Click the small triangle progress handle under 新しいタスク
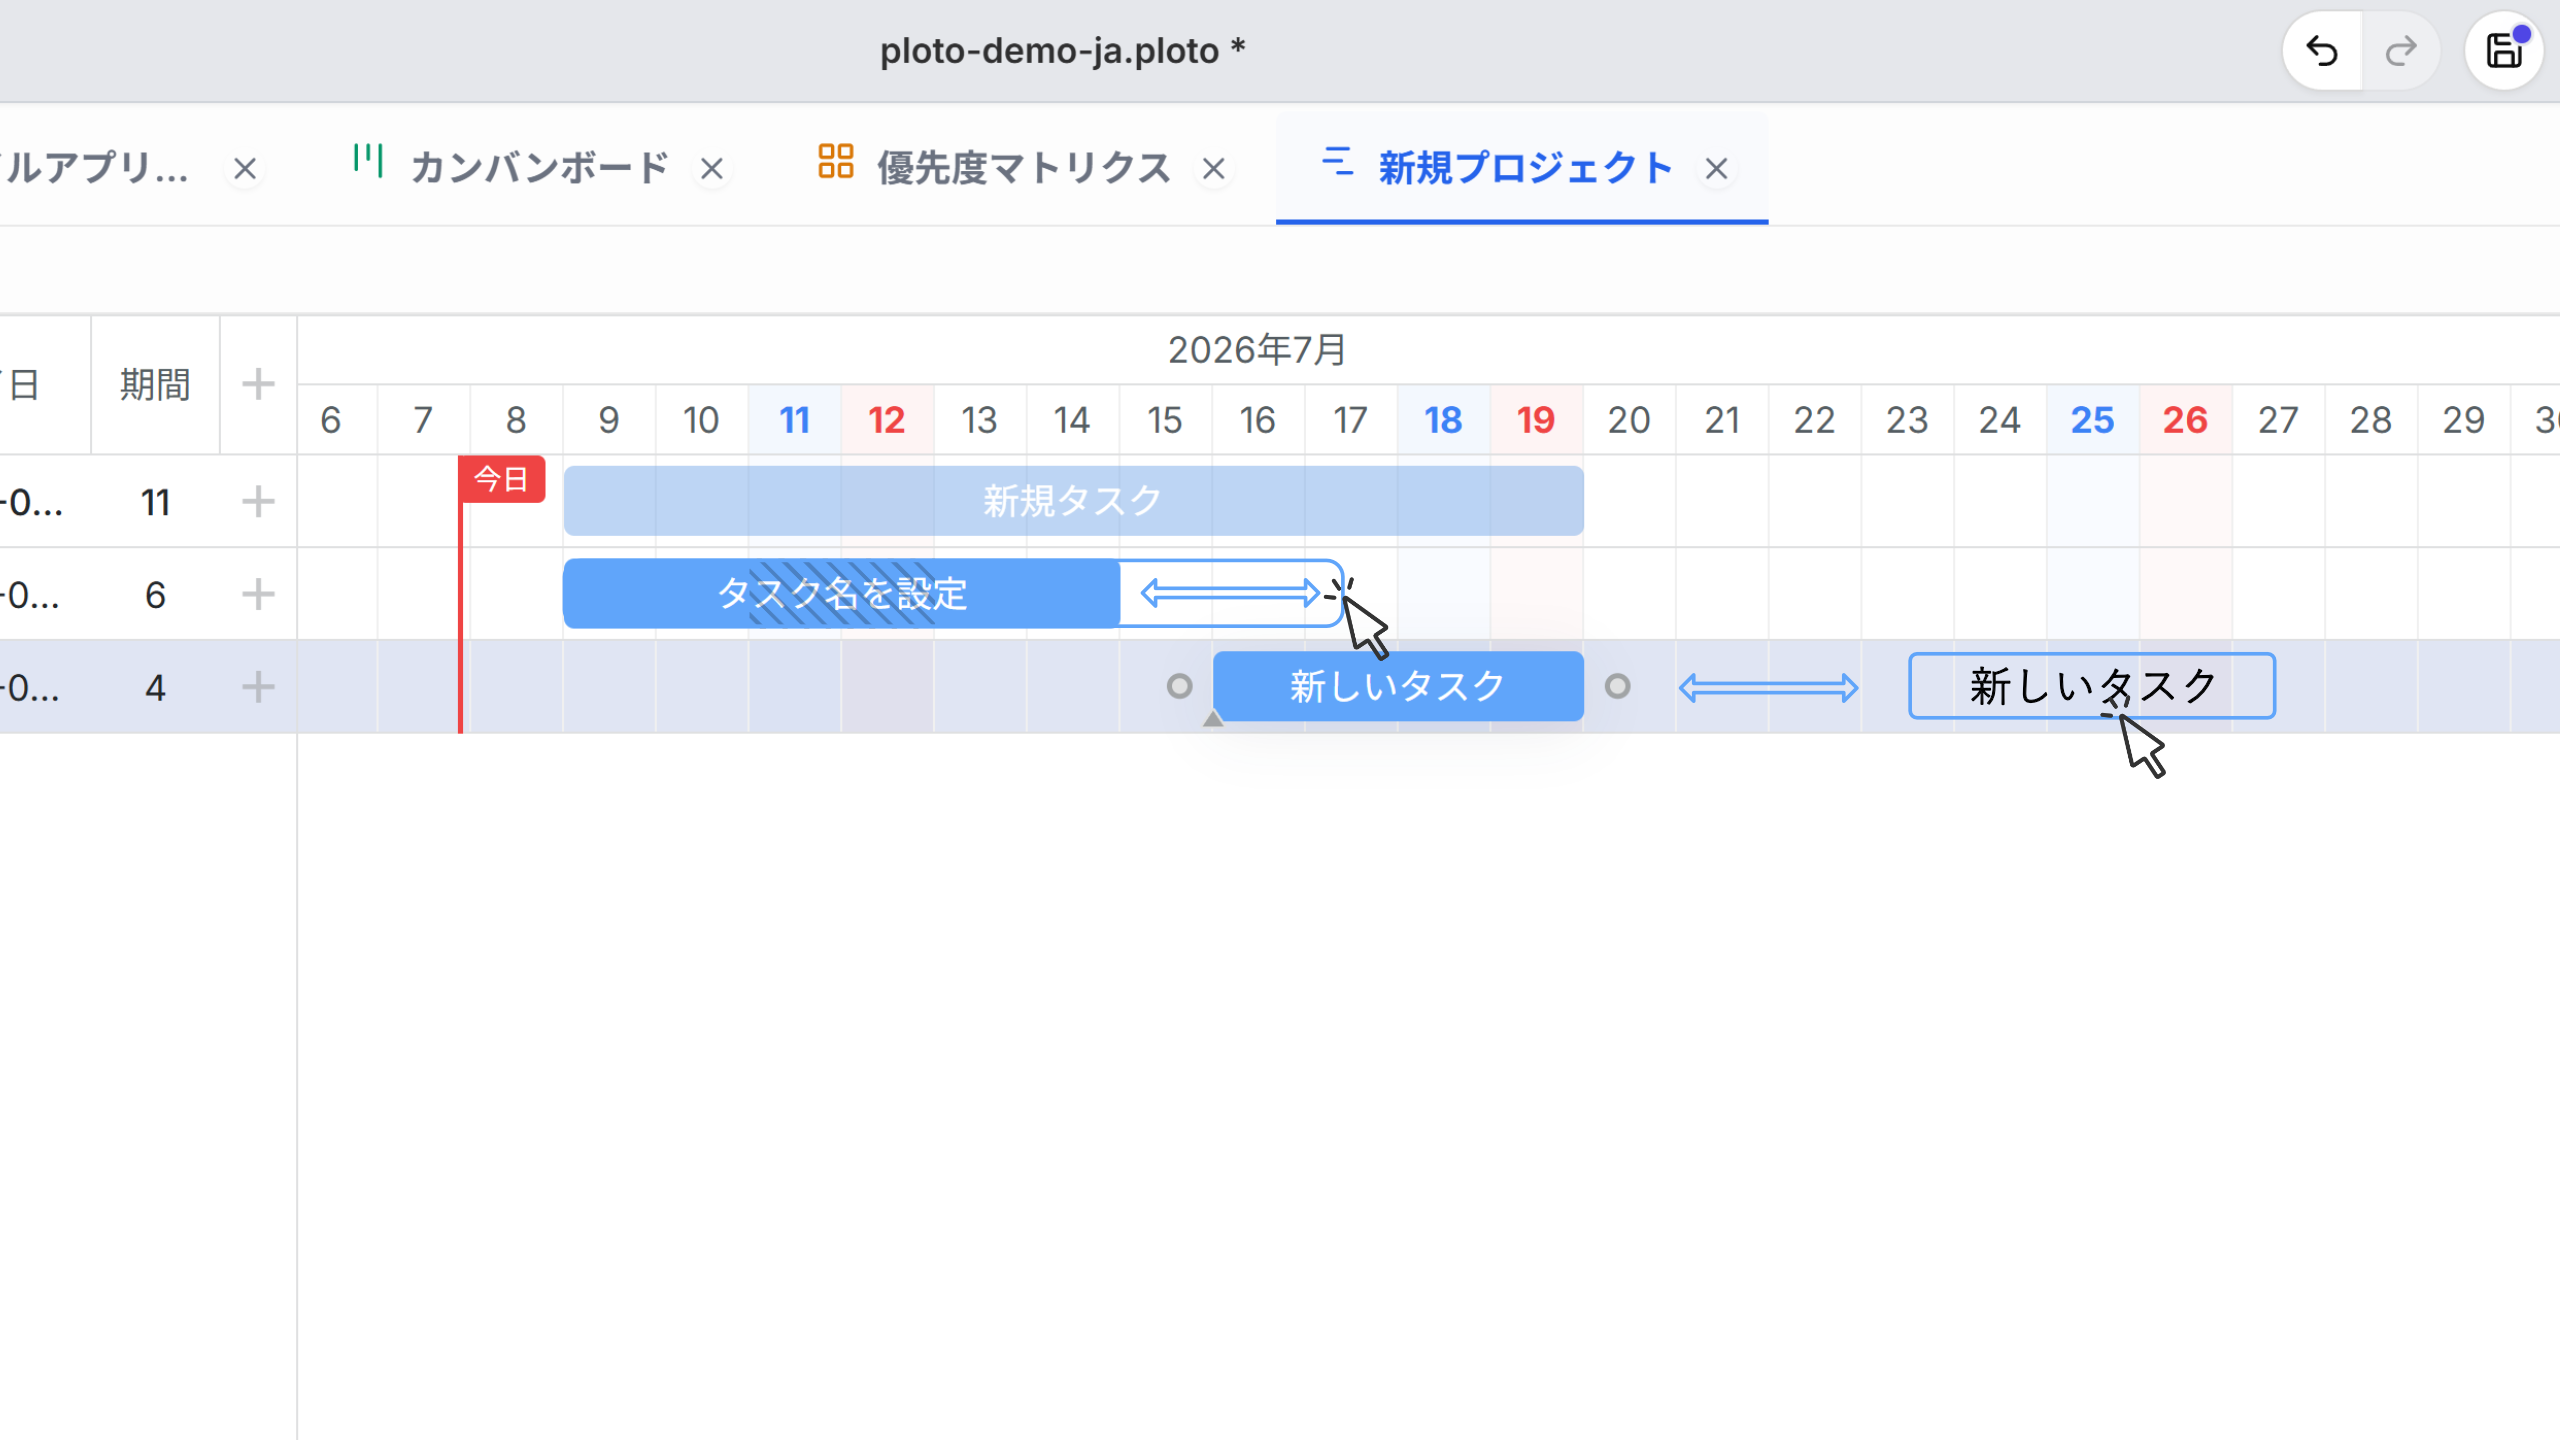The height and width of the screenshot is (1440, 2560). [x=1213, y=718]
